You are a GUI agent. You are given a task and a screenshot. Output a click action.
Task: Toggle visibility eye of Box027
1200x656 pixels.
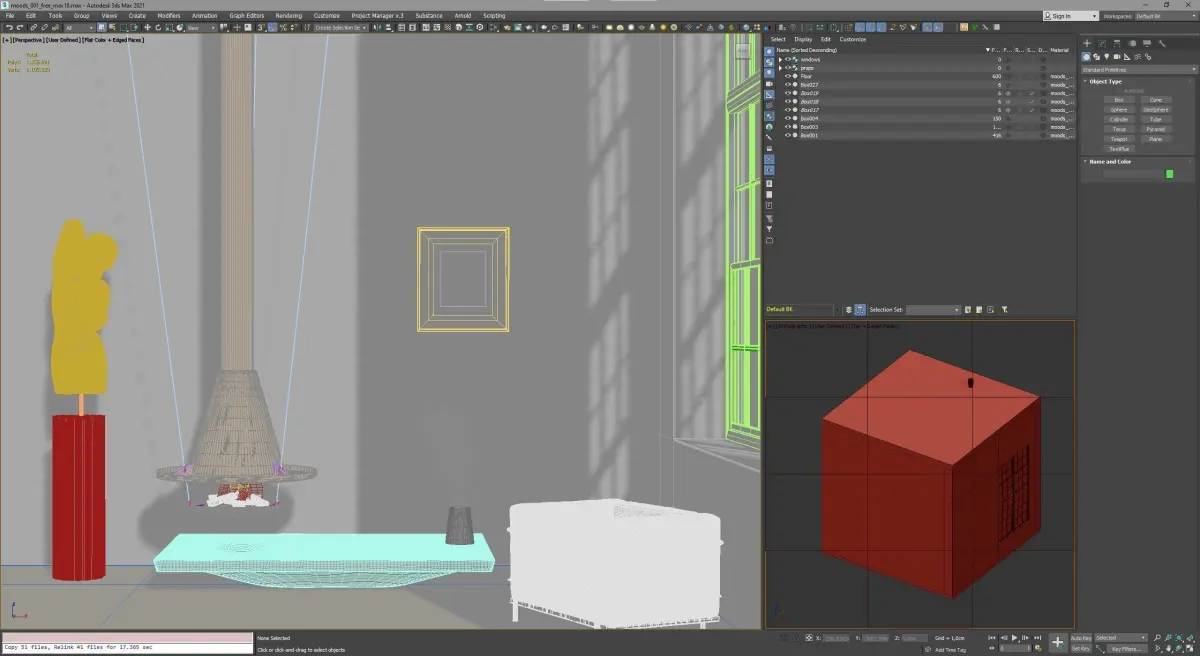click(x=788, y=85)
